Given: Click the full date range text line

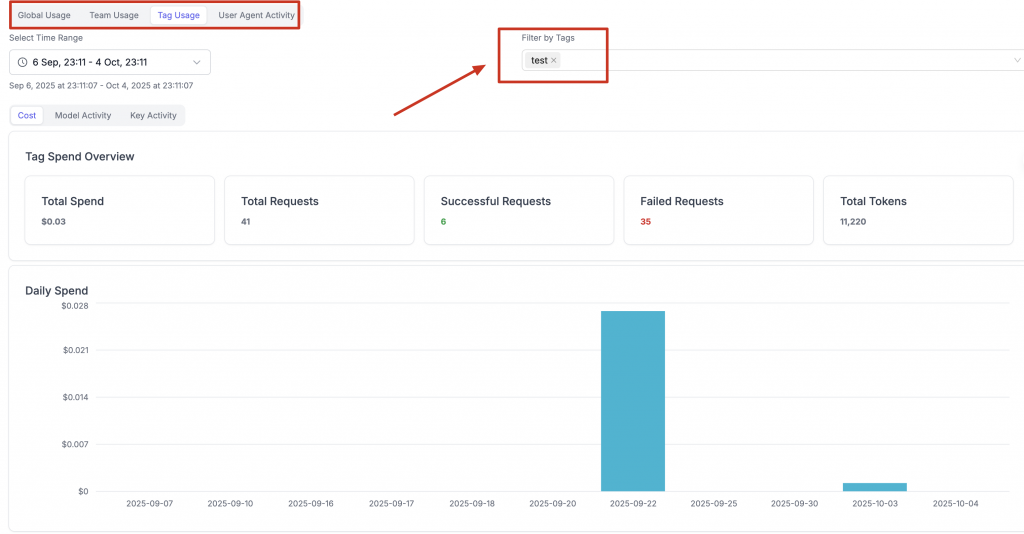Looking at the screenshot, I should [101, 86].
